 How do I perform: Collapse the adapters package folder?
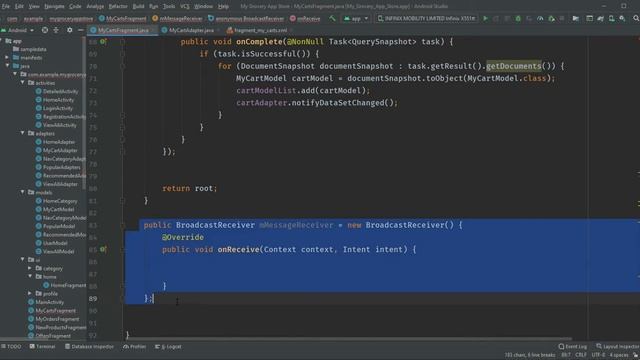[23, 133]
